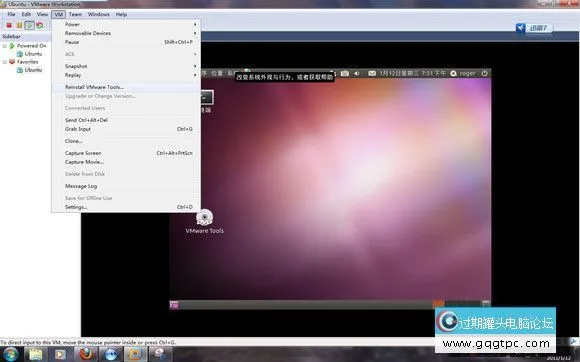580x362 pixels.
Task: Open the Team menu
Action: (75, 14)
